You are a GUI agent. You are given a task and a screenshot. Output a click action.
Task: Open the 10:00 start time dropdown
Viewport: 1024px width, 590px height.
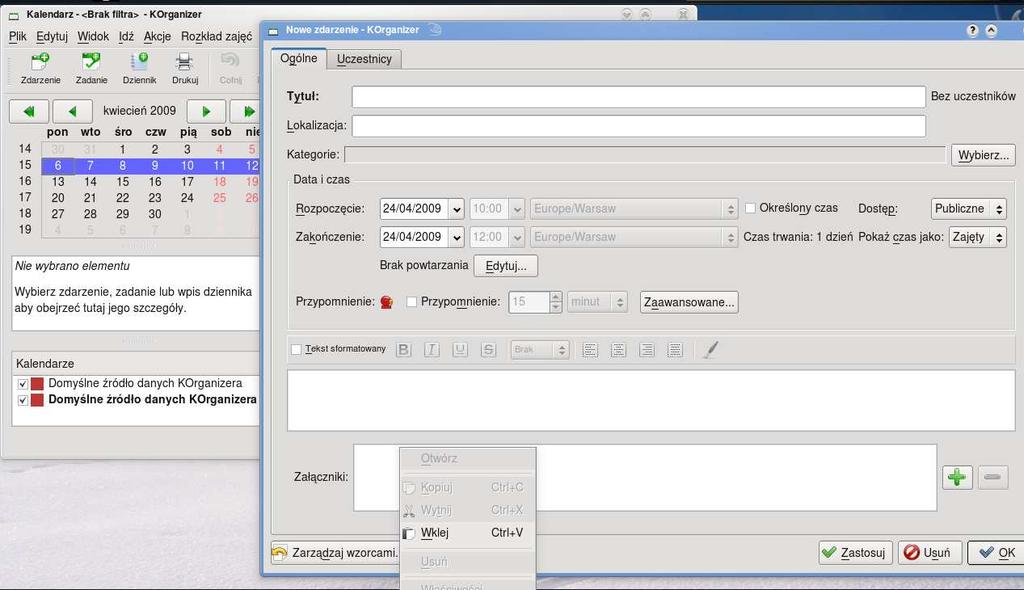pos(517,209)
